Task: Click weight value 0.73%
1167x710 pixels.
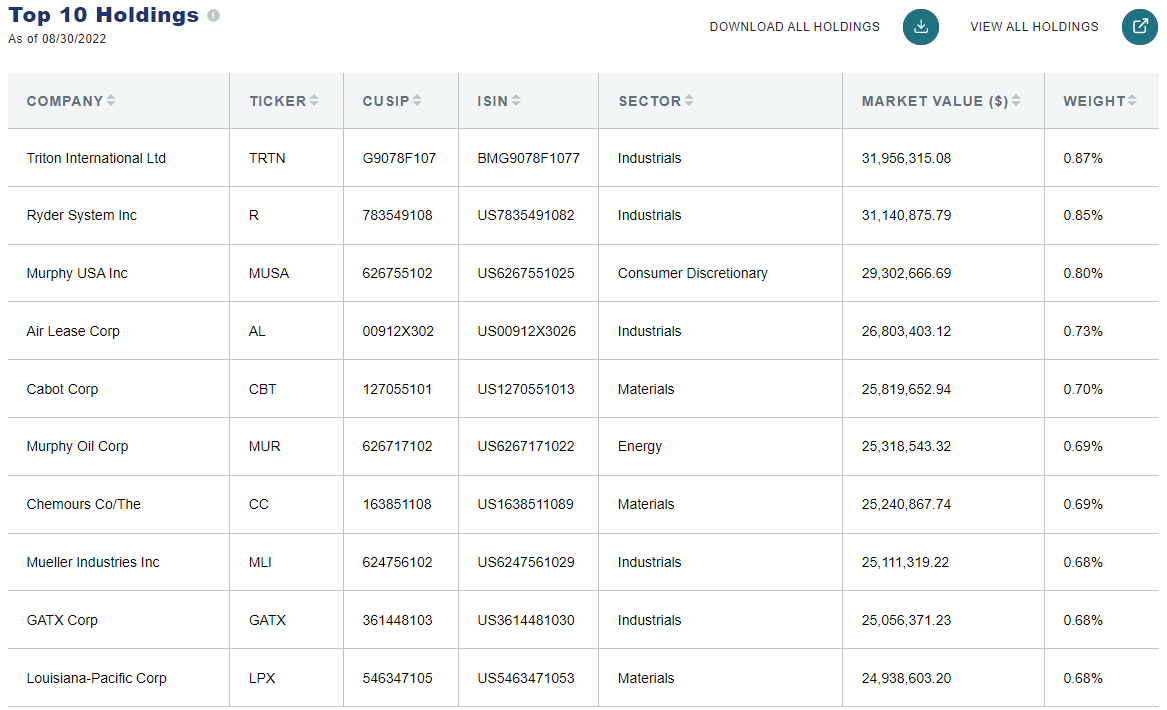Action: click(x=1083, y=332)
